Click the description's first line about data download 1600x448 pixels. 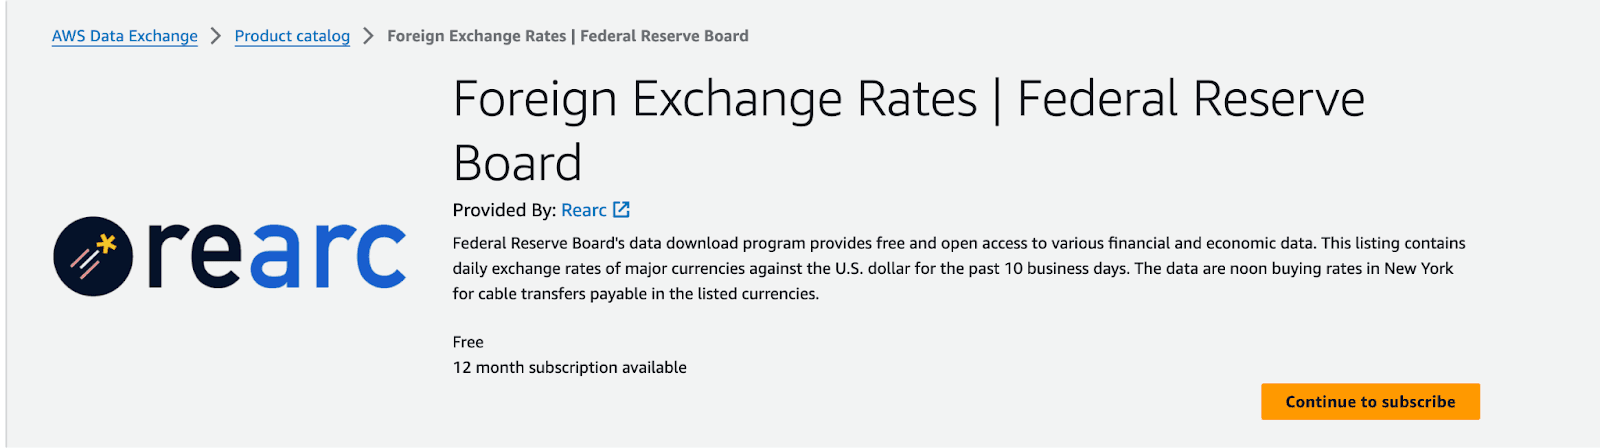point(958,243)
